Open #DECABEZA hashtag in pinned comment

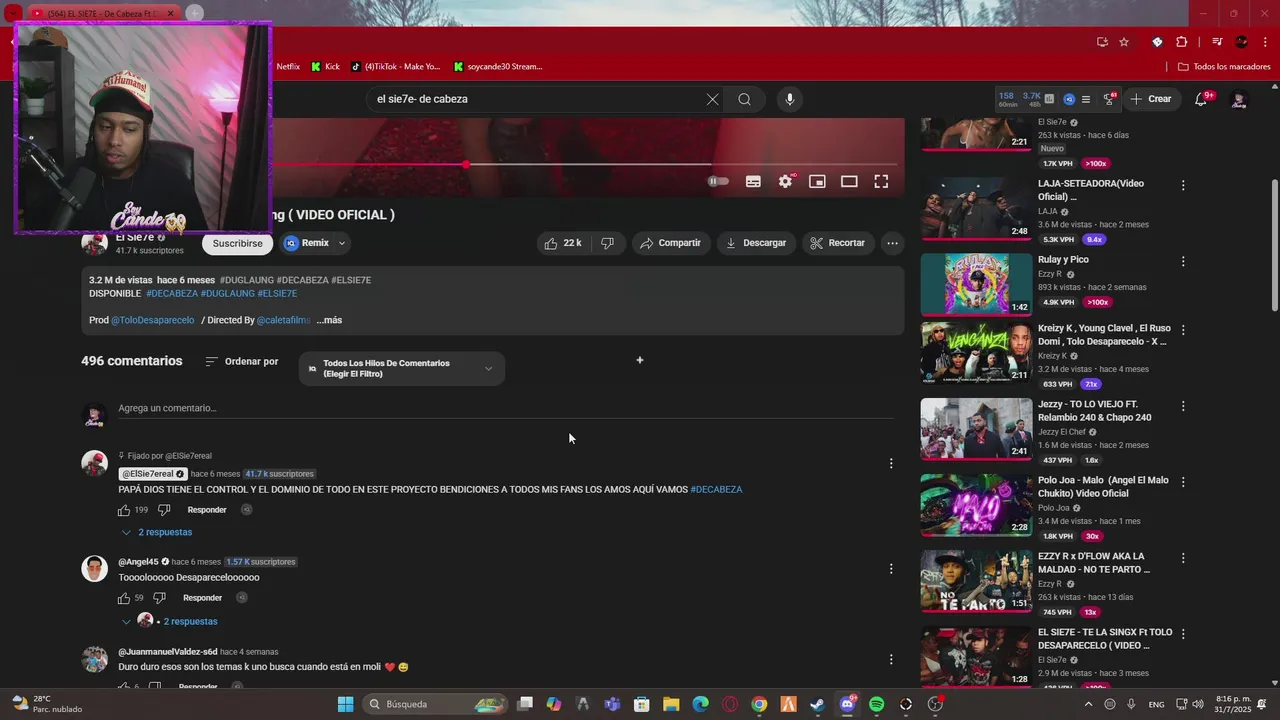point(716,490)
